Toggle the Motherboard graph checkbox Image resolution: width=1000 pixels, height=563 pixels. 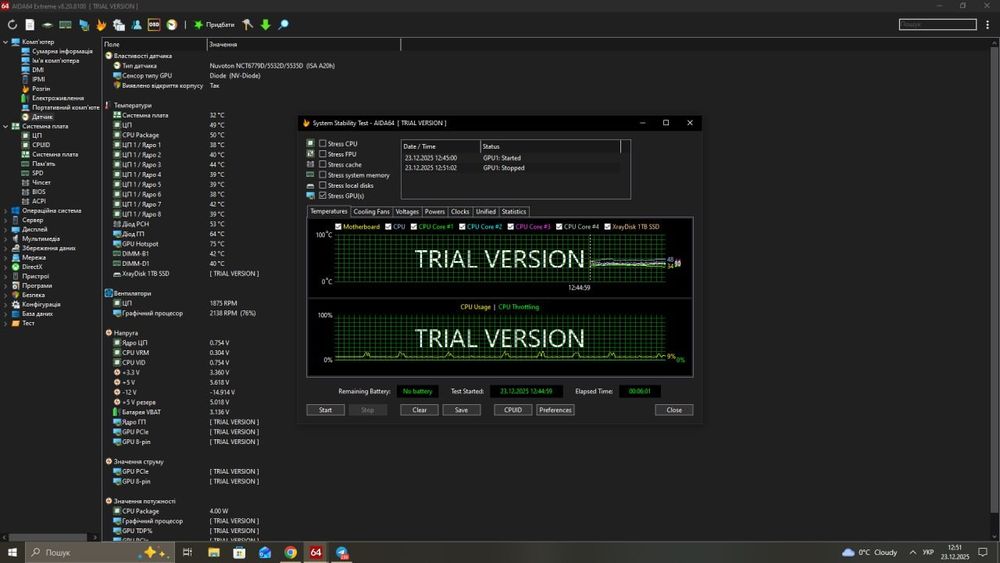[x=339, y=227]
